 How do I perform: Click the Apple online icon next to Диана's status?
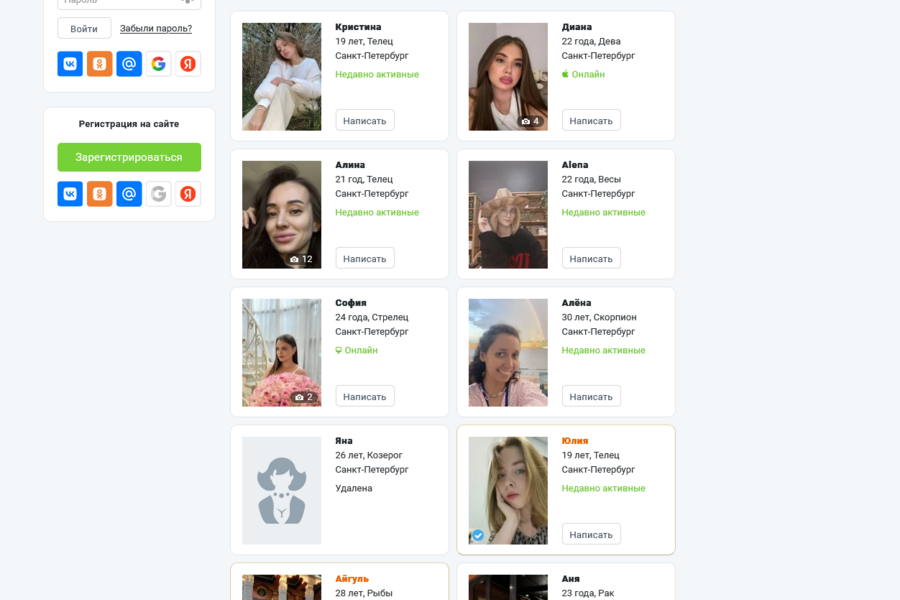tap(565, 74)
